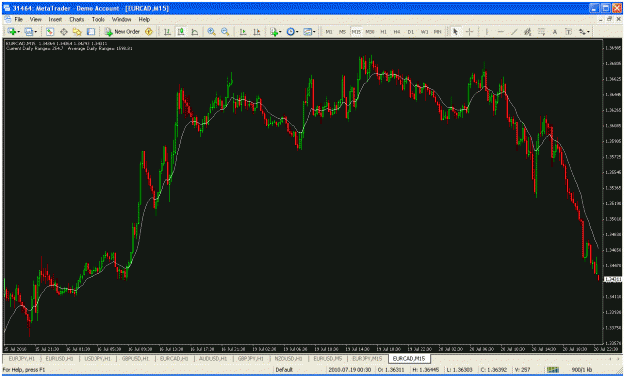This screenshot has height=376, width=625.
Task: Switch to the EURUSD,M5 chart tab
Action: pos(328,358)
